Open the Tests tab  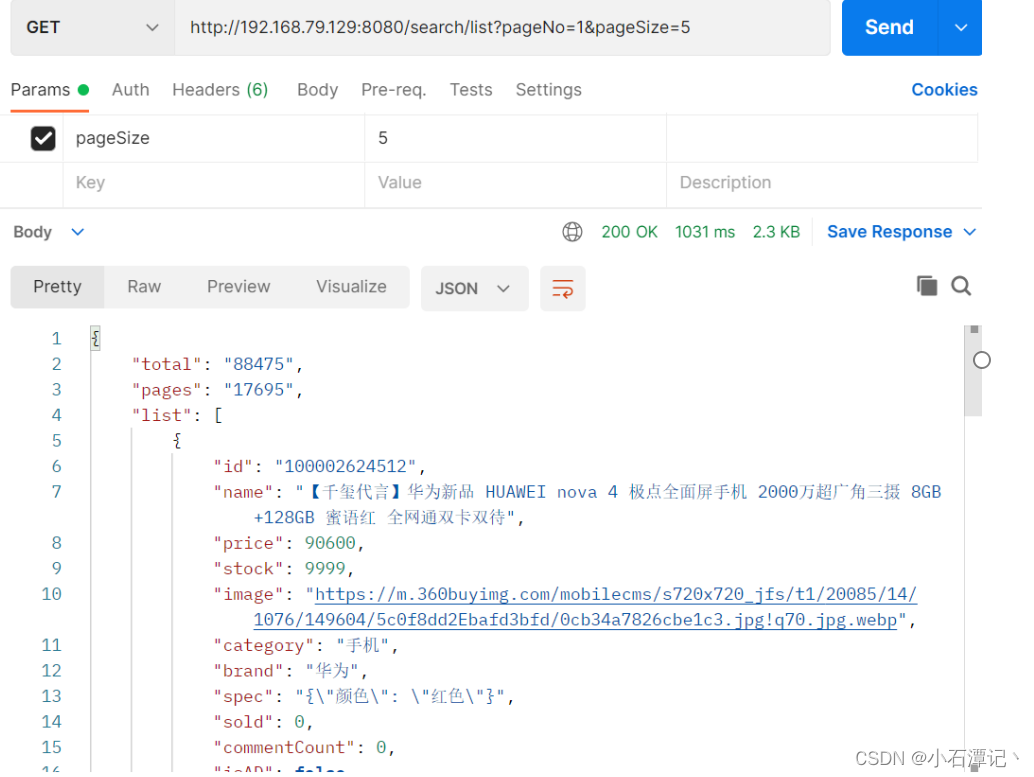tap(471, 90)
